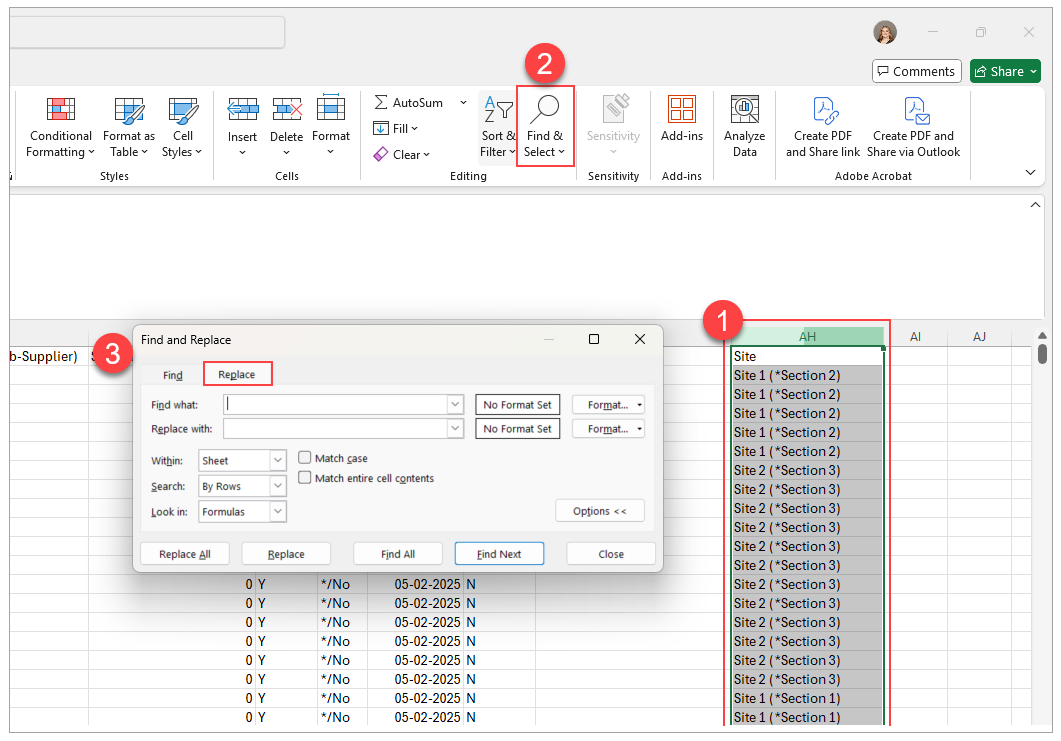This screenshot has width=1061, height=741.
Task: Click the green Share button
Action: coord(1005,71)
